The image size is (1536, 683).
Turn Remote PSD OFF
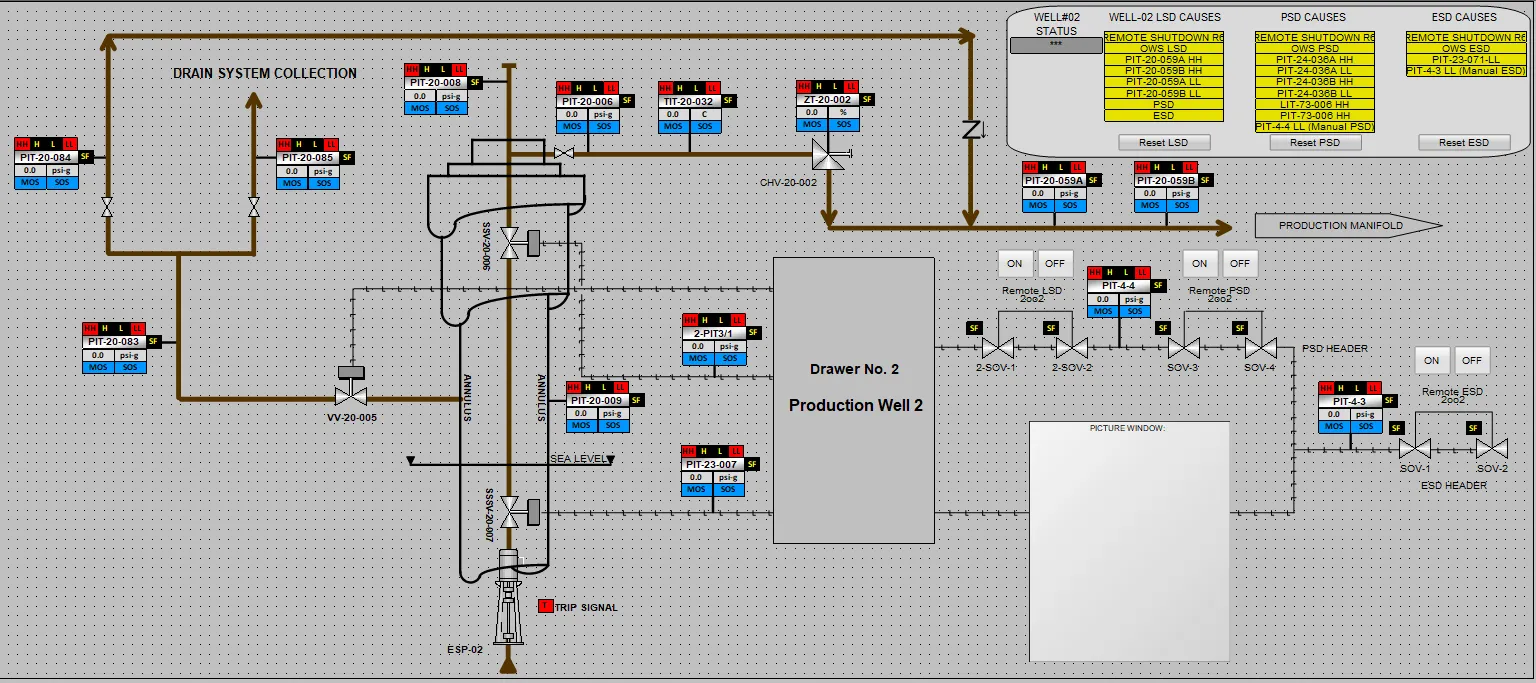tap(1240, 264)
